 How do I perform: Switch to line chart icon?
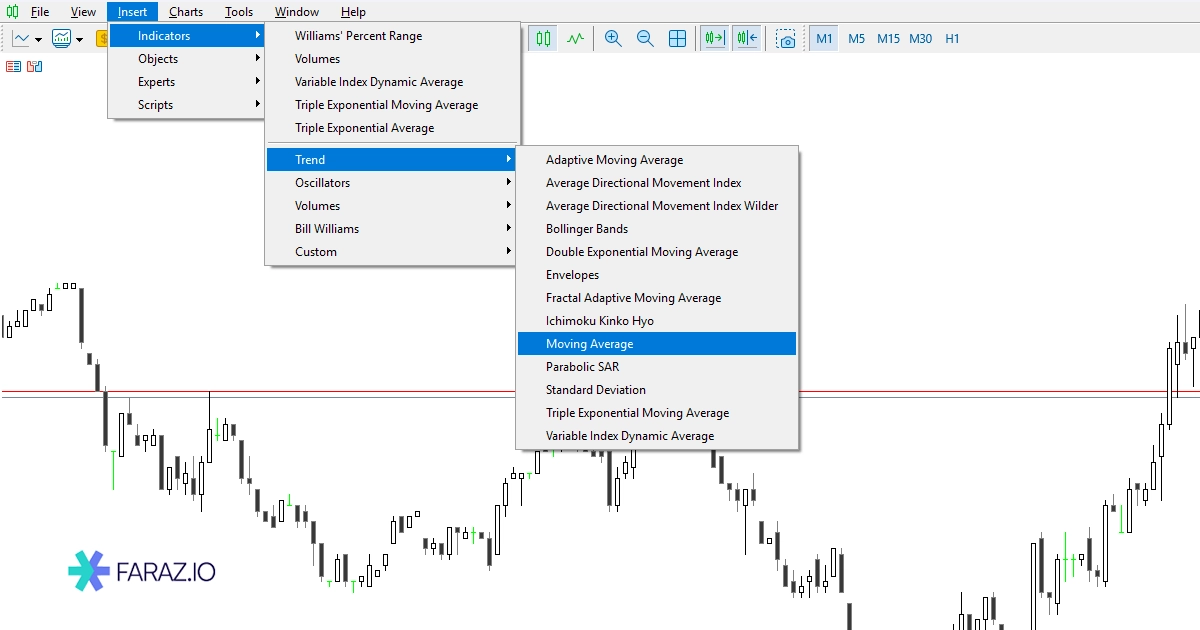click(x=575, y=39)
